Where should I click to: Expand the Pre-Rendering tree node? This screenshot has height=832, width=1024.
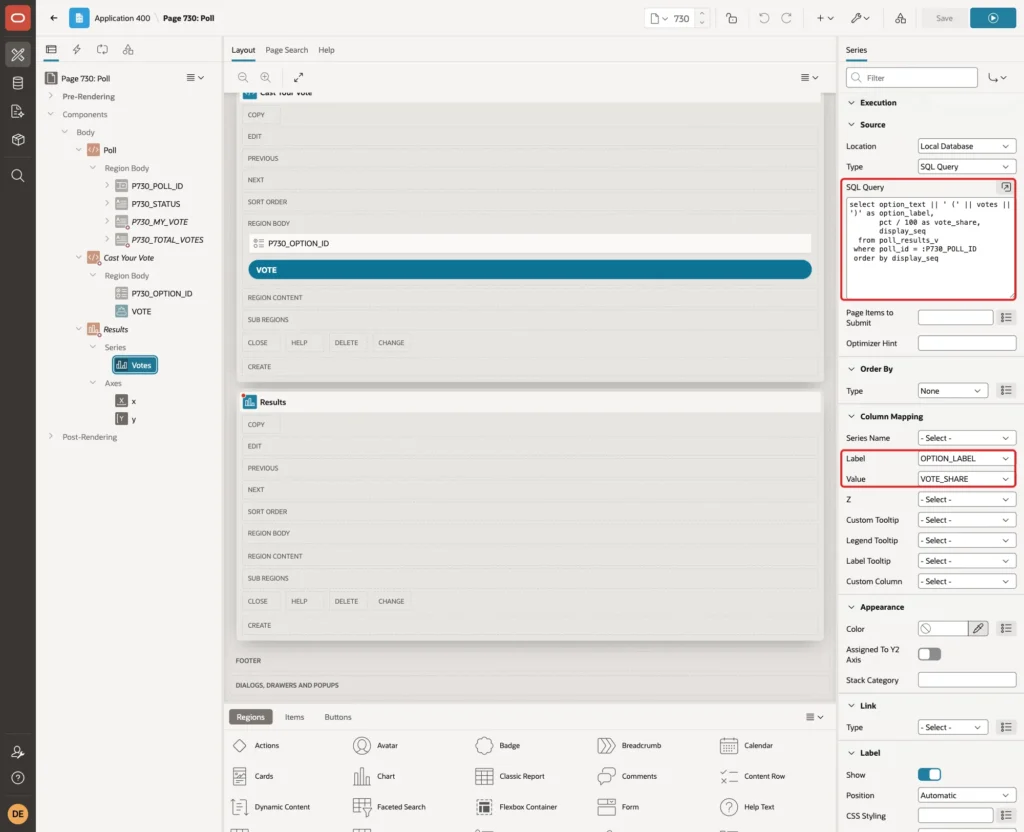click(x=51, y=96)
